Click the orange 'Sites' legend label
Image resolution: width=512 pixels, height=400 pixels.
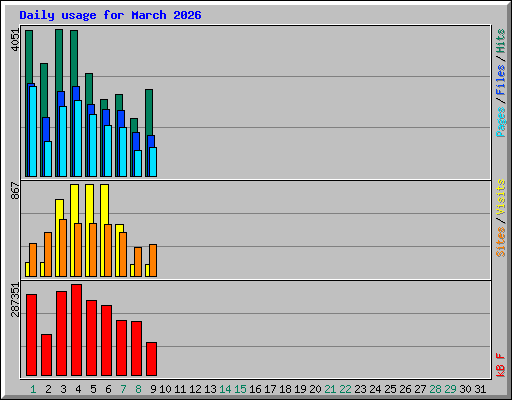click(501, 242)
